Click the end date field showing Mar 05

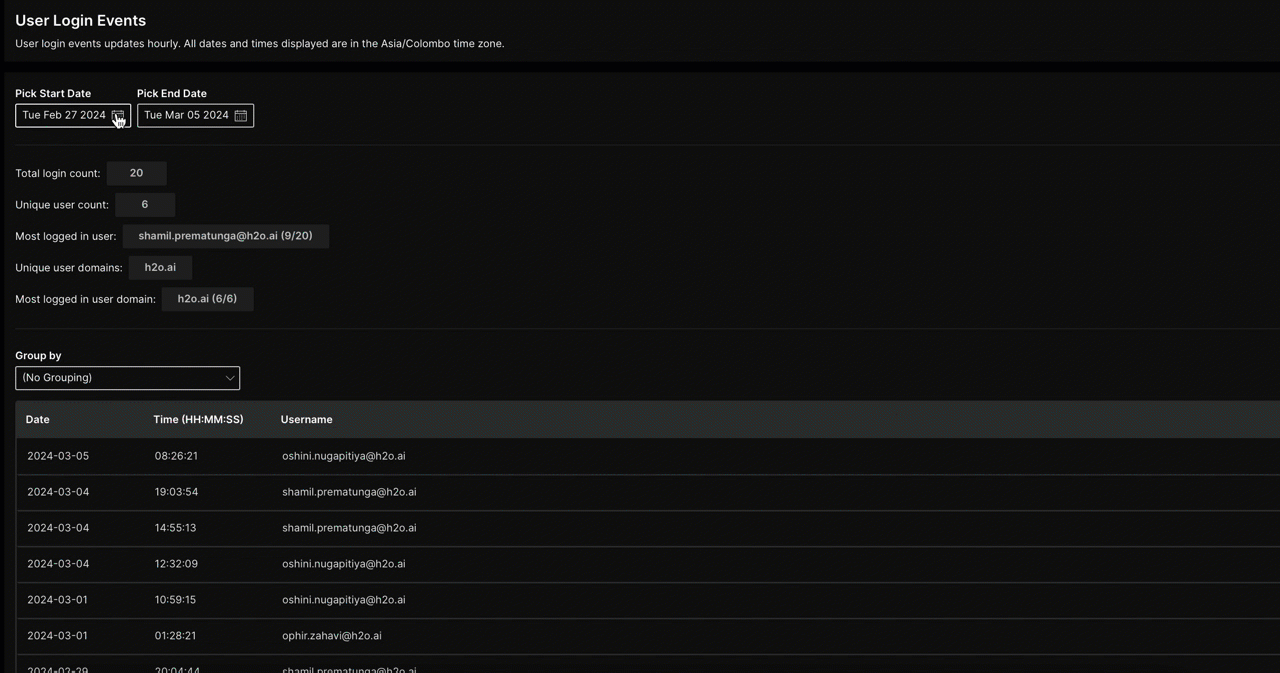pos(186,116)
